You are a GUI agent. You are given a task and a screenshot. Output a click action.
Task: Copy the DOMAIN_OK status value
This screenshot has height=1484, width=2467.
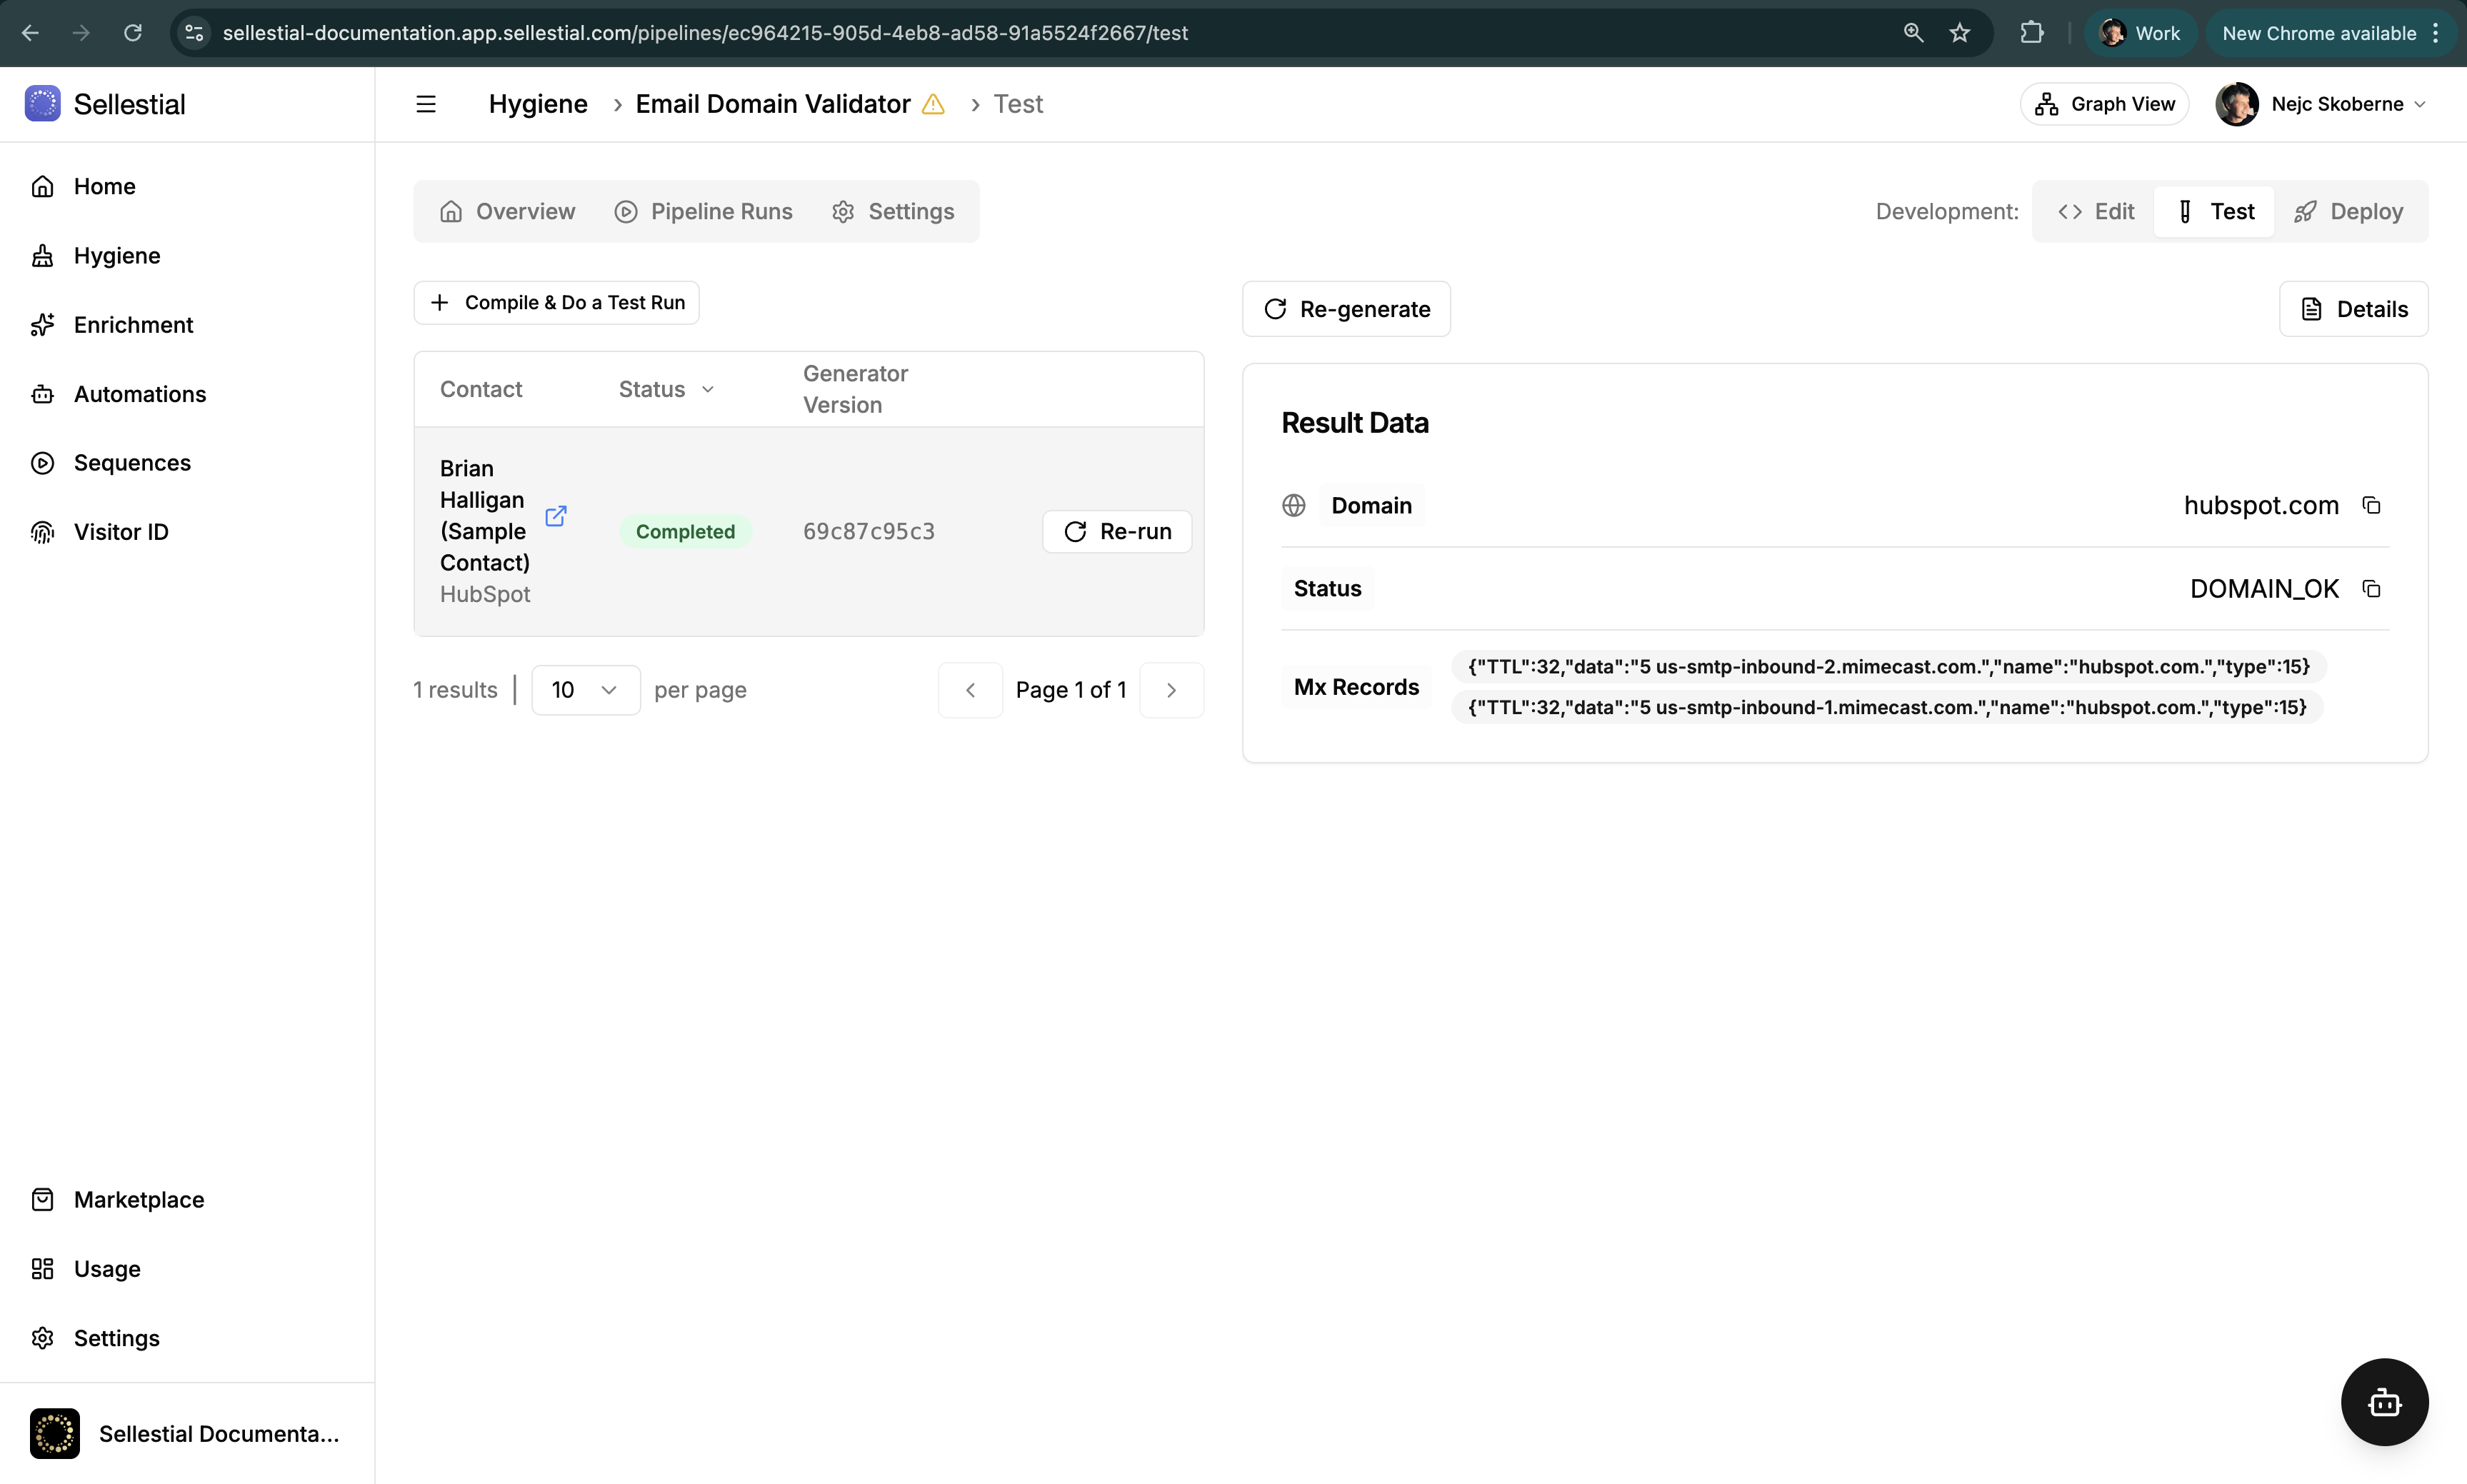2371,588
